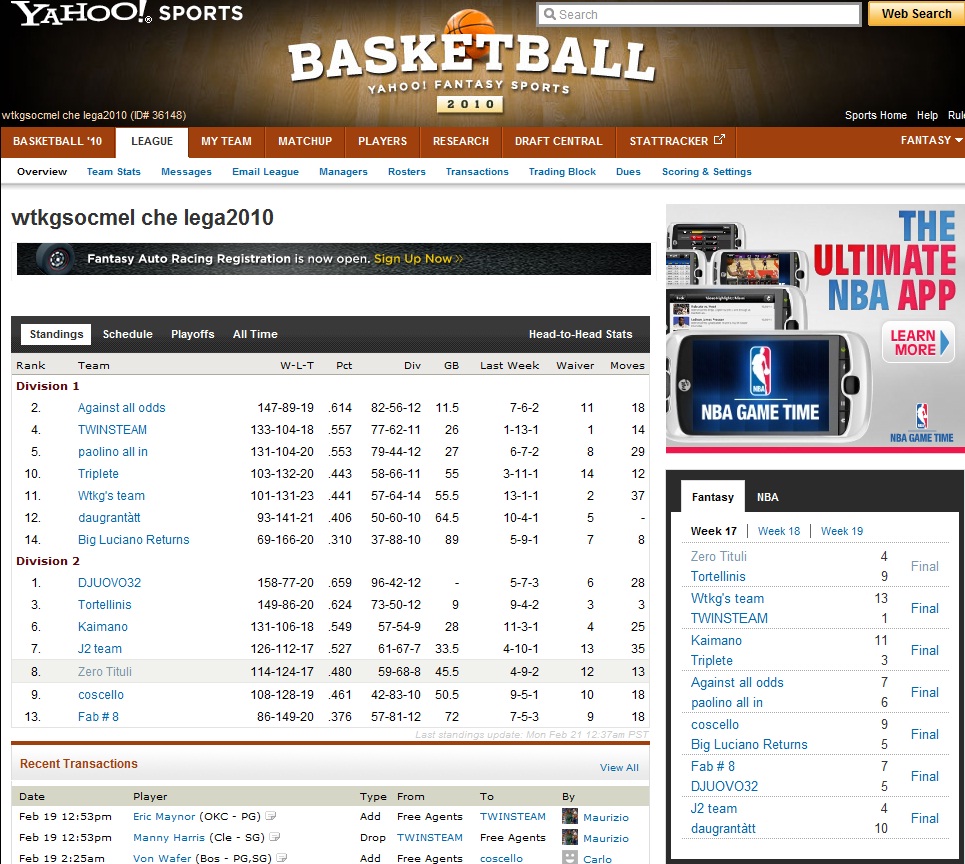Switch to the Playoffs standings tab
Screen dimensions: 965x864
(192, 334)
